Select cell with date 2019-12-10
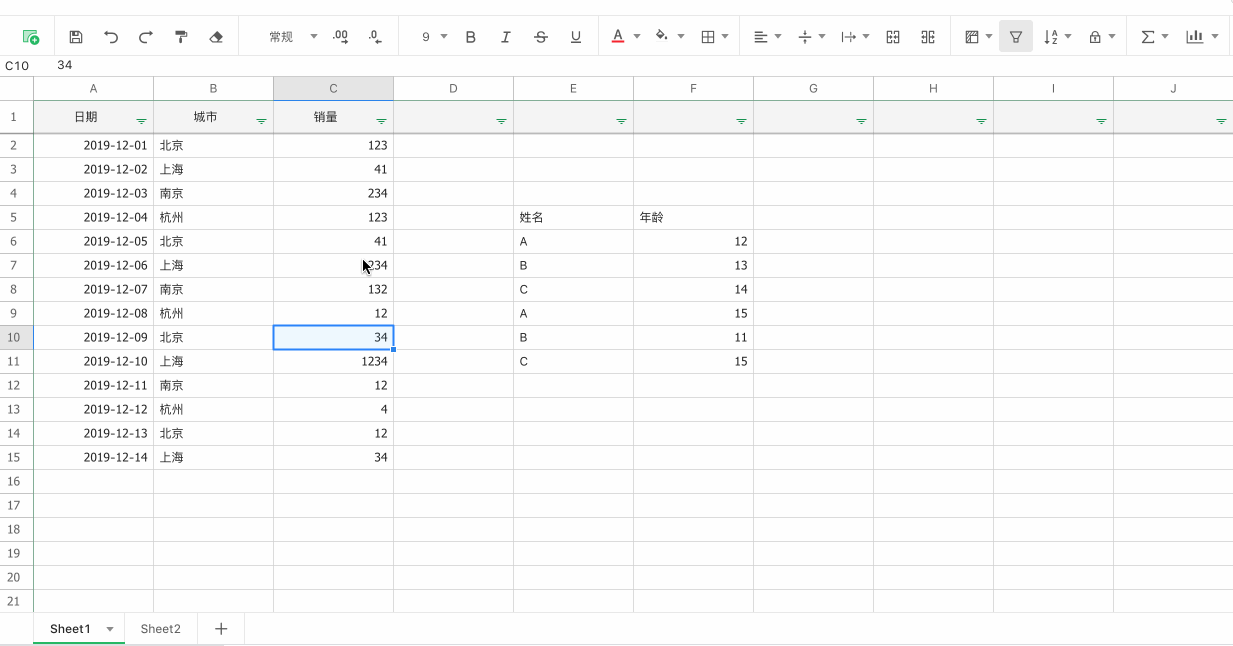 pyautogui.click(x=94, y=361)
